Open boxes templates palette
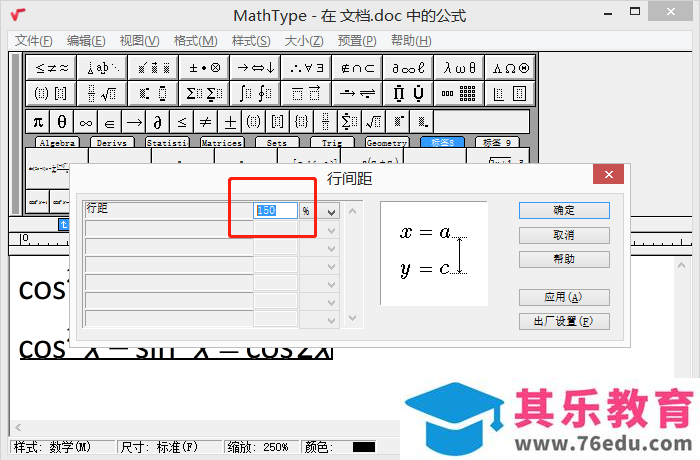 510,93
